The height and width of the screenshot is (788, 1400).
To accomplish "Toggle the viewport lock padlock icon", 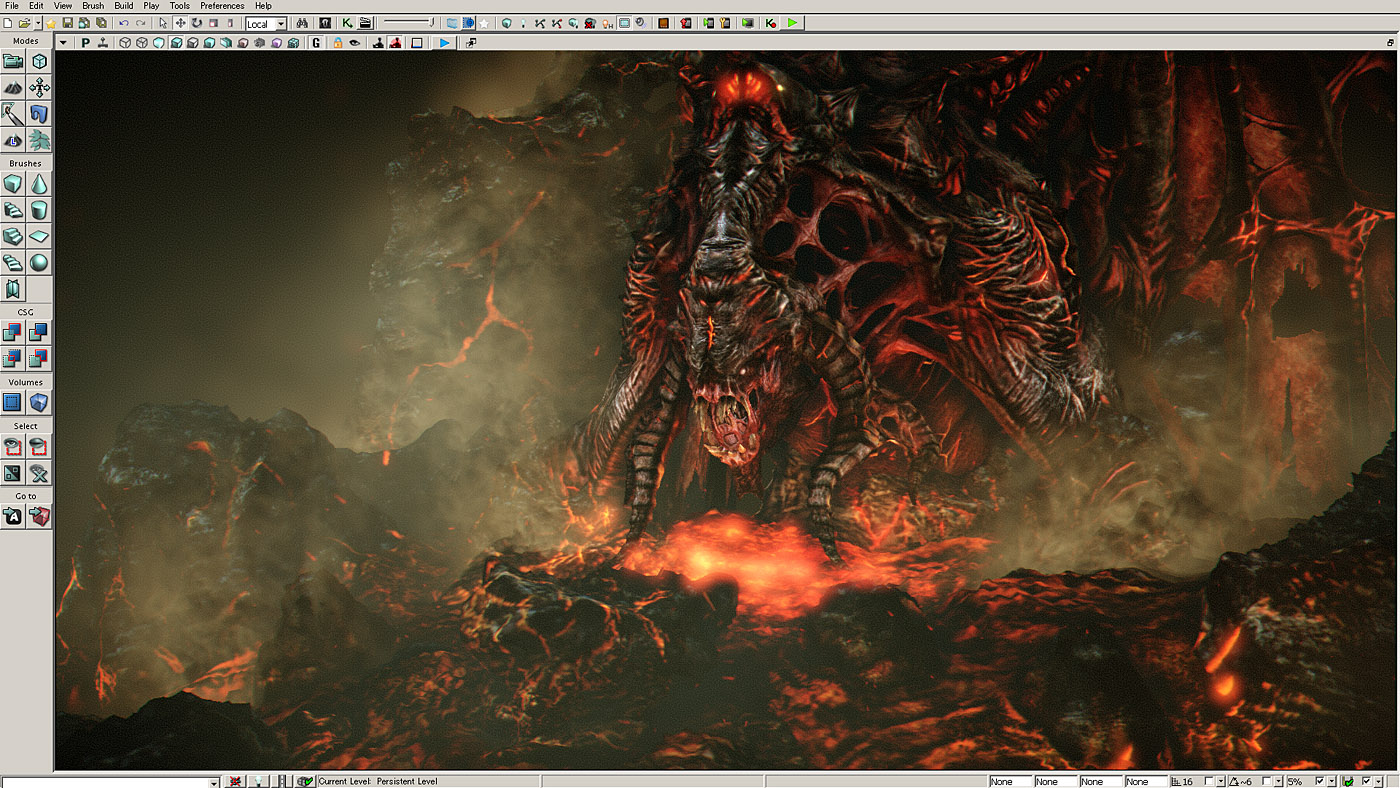I will (x=337, y=43).
